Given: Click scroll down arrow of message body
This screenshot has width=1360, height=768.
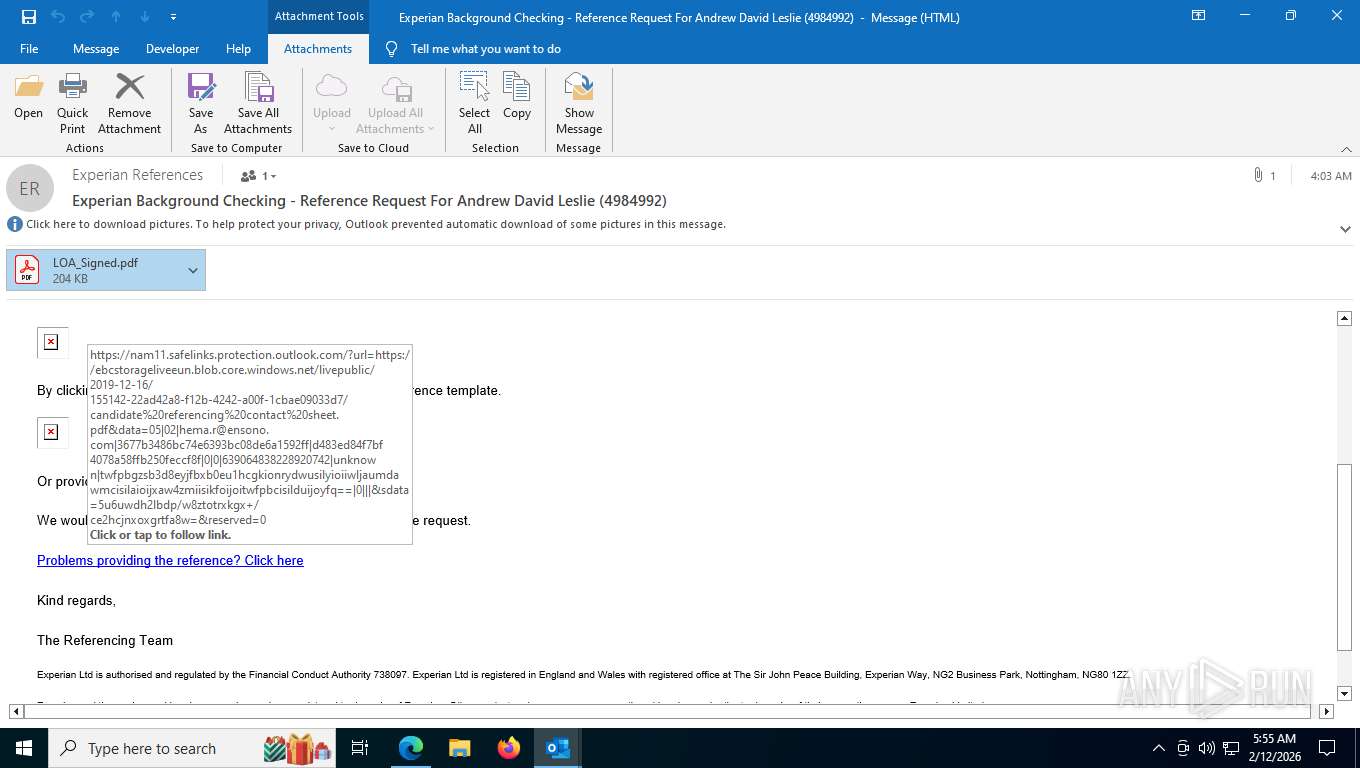Looking at the screenshot, I should [x=1344, y=693].
